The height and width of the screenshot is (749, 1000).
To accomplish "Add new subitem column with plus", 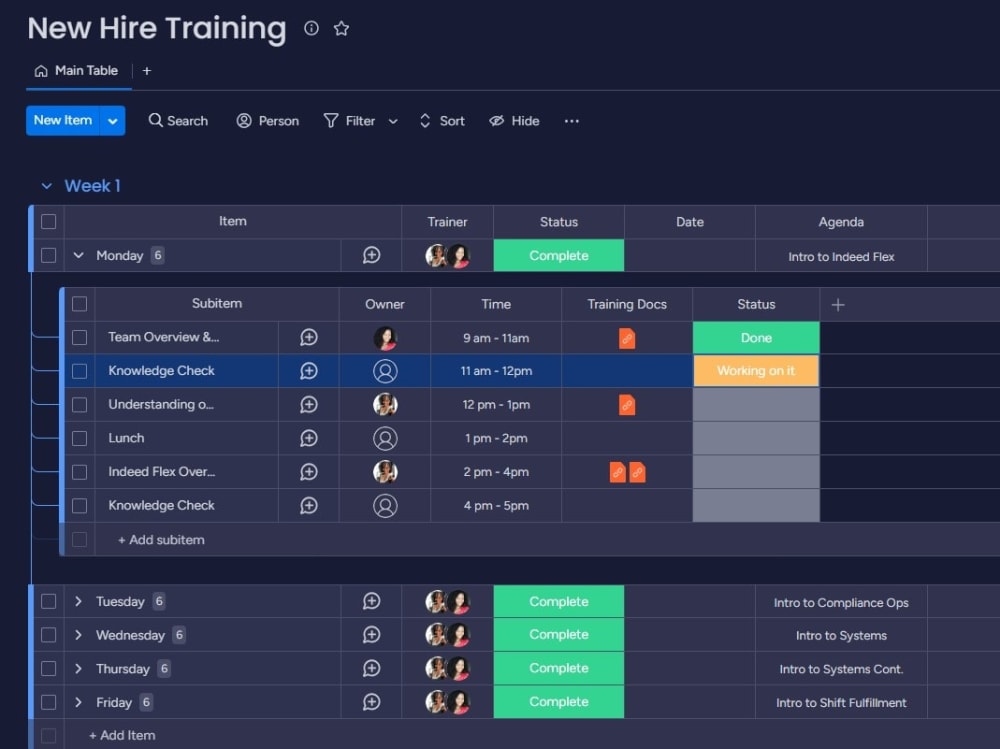I will click(838, 305).
